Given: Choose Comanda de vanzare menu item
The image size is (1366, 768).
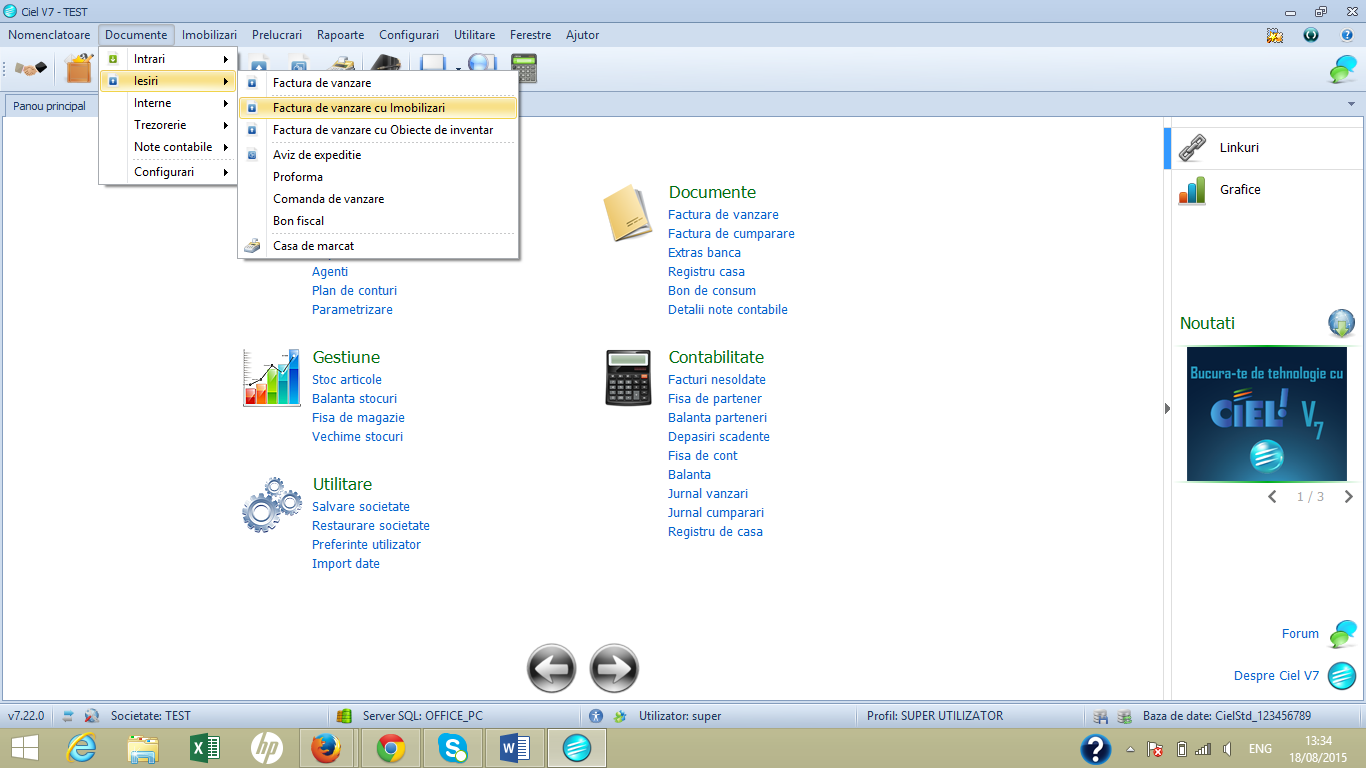Looking at the screenshot, I should coord(378,199).
